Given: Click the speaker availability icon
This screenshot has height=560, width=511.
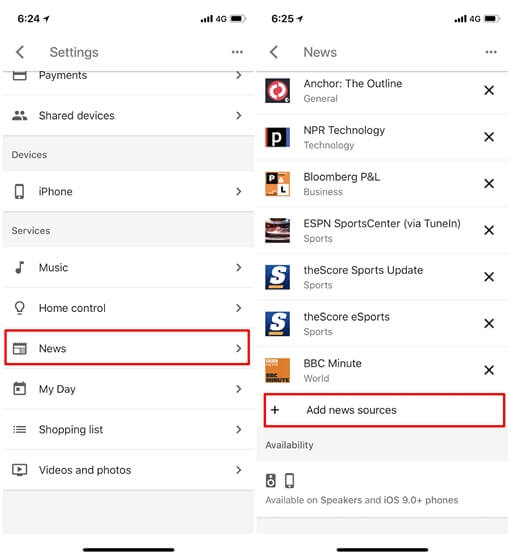Looking at the screenshot, I should (271, 480).
